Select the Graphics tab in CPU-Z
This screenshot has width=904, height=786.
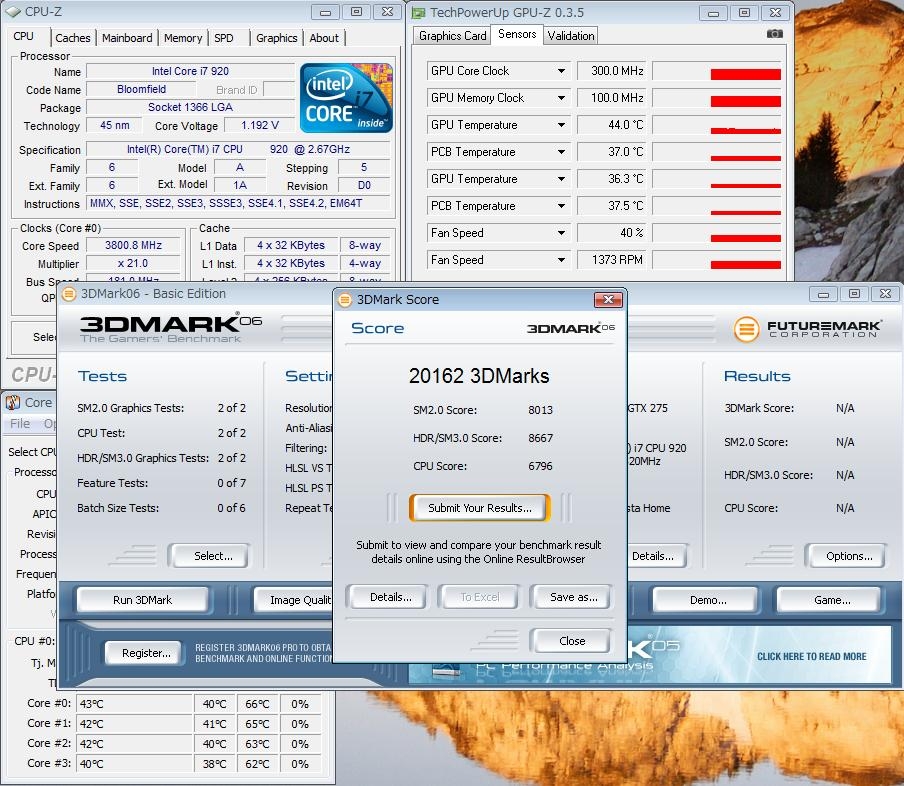pos(277,38)
